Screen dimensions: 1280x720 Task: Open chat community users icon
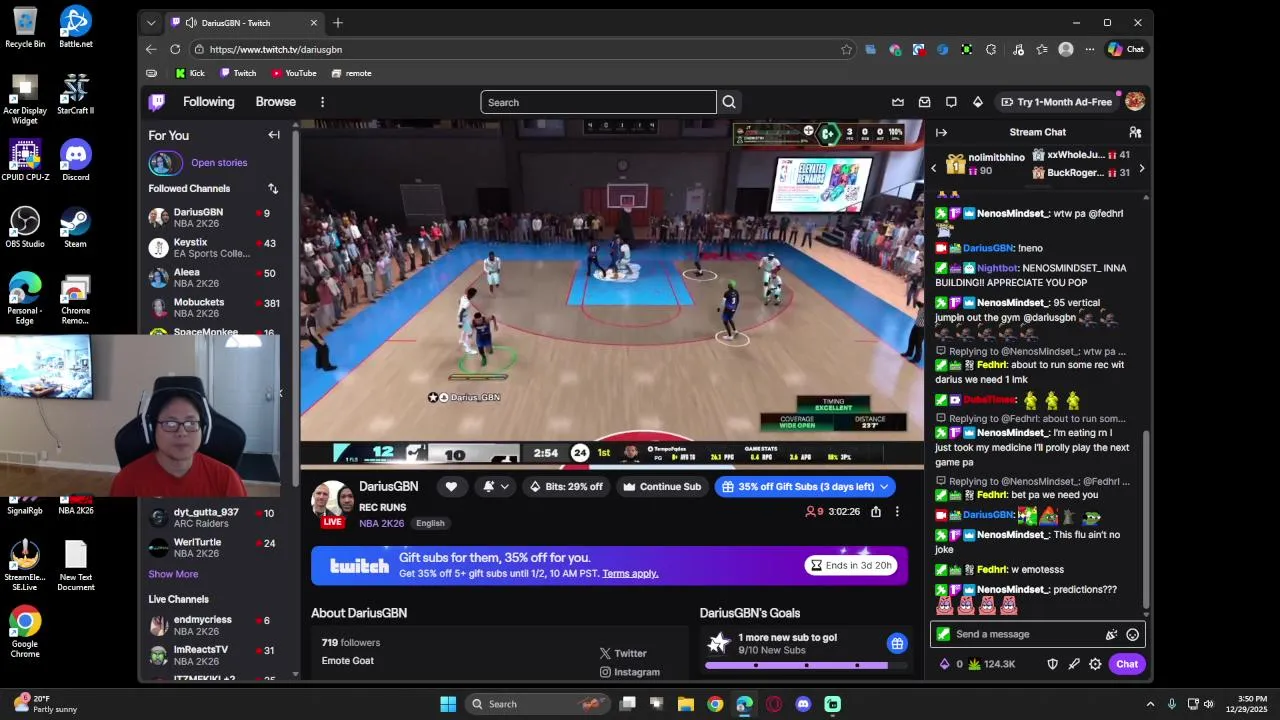tap(1135, 132)
